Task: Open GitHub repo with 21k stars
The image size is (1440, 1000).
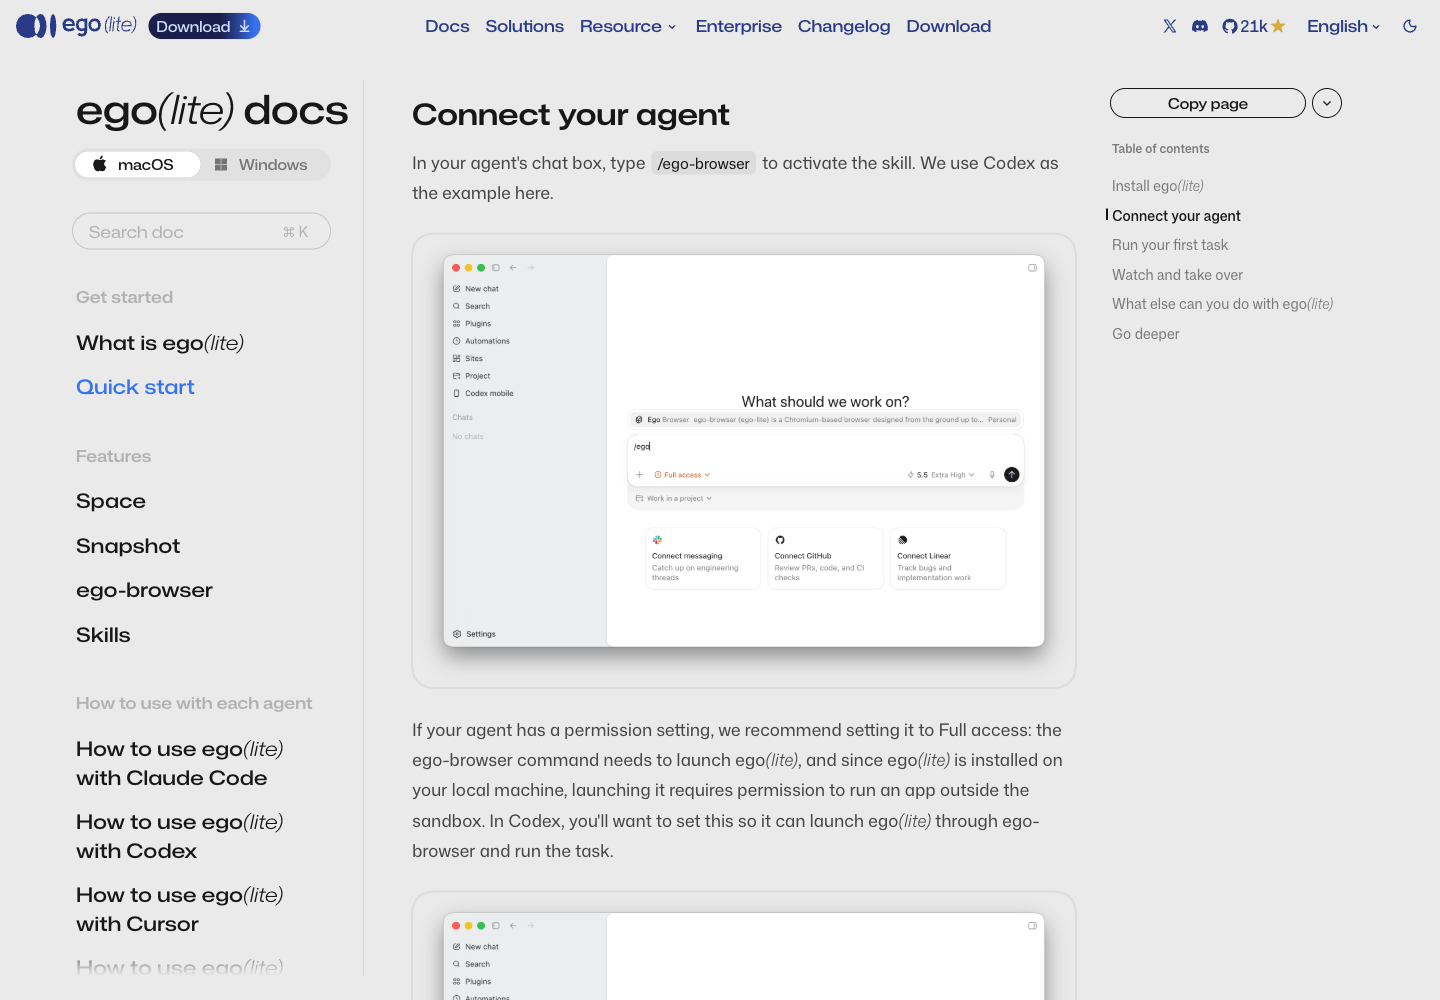Action: [x=1254, y=26]
